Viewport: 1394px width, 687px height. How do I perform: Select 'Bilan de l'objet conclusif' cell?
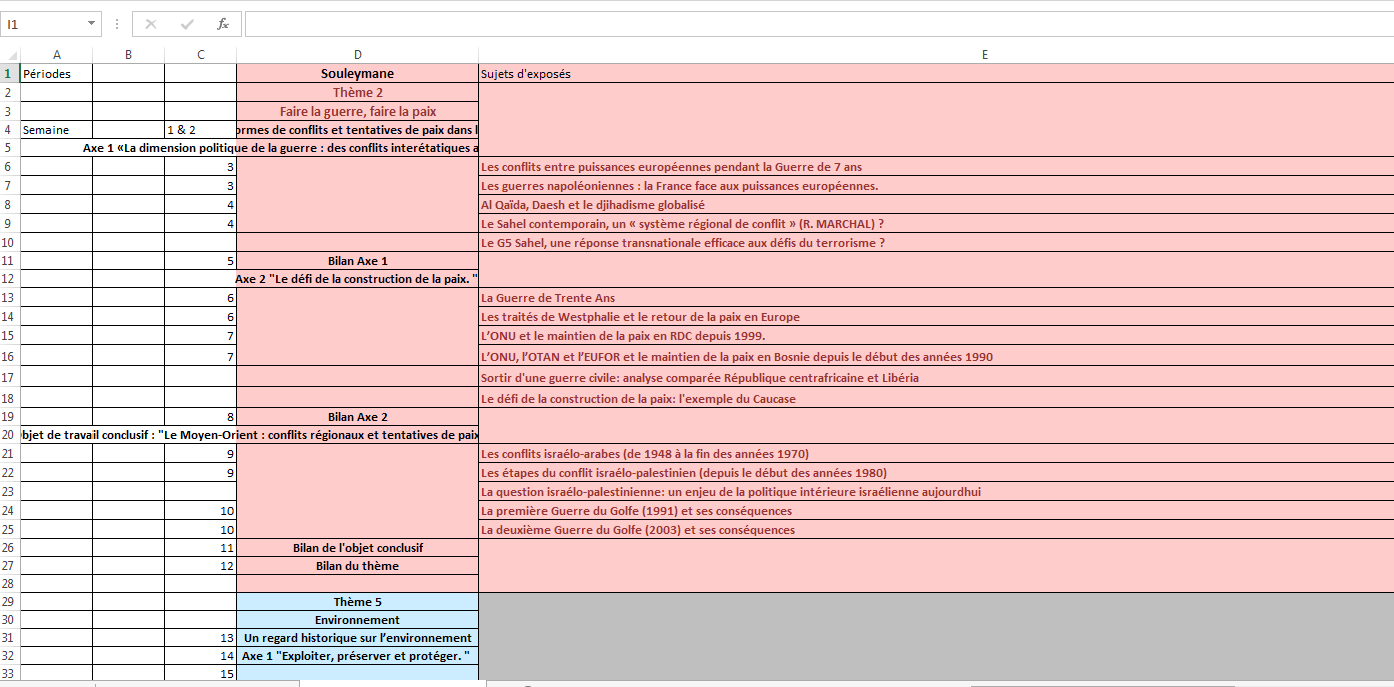358,548
